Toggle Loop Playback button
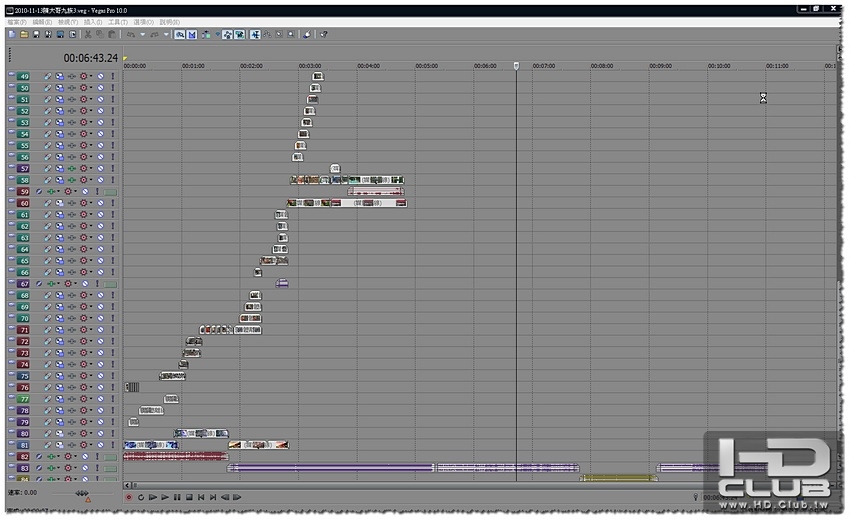The image size is (850, 520). click(x=141, y=497)
